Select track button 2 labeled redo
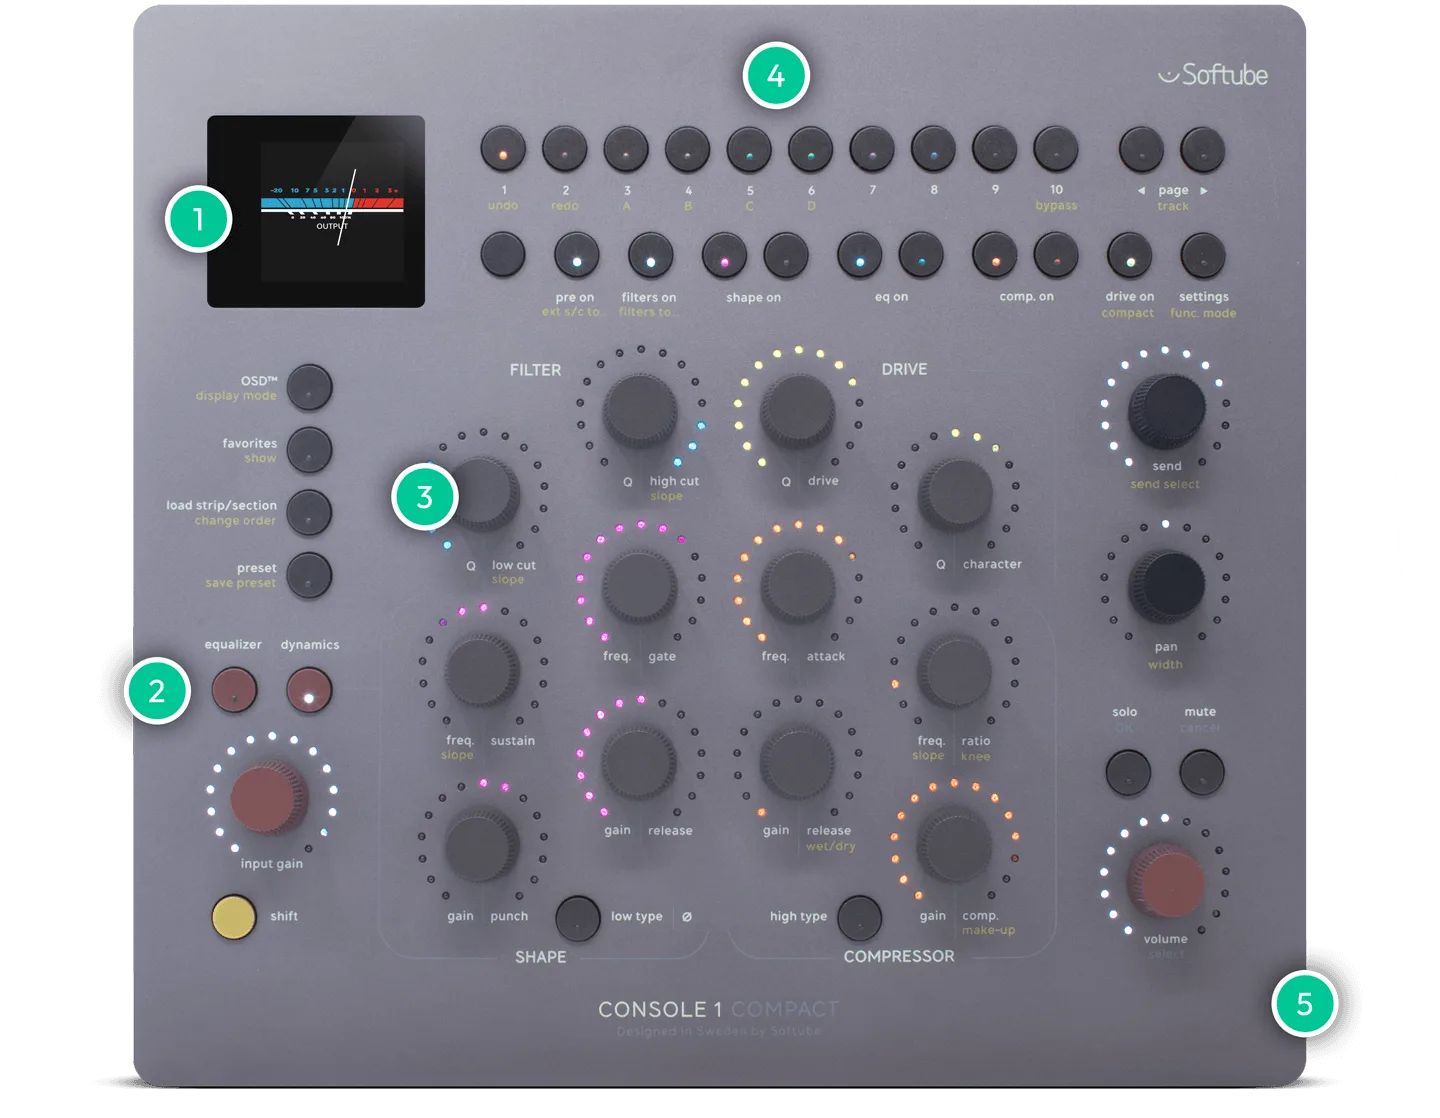The width and height of the screenshot is (1440, 1118). 564,150
